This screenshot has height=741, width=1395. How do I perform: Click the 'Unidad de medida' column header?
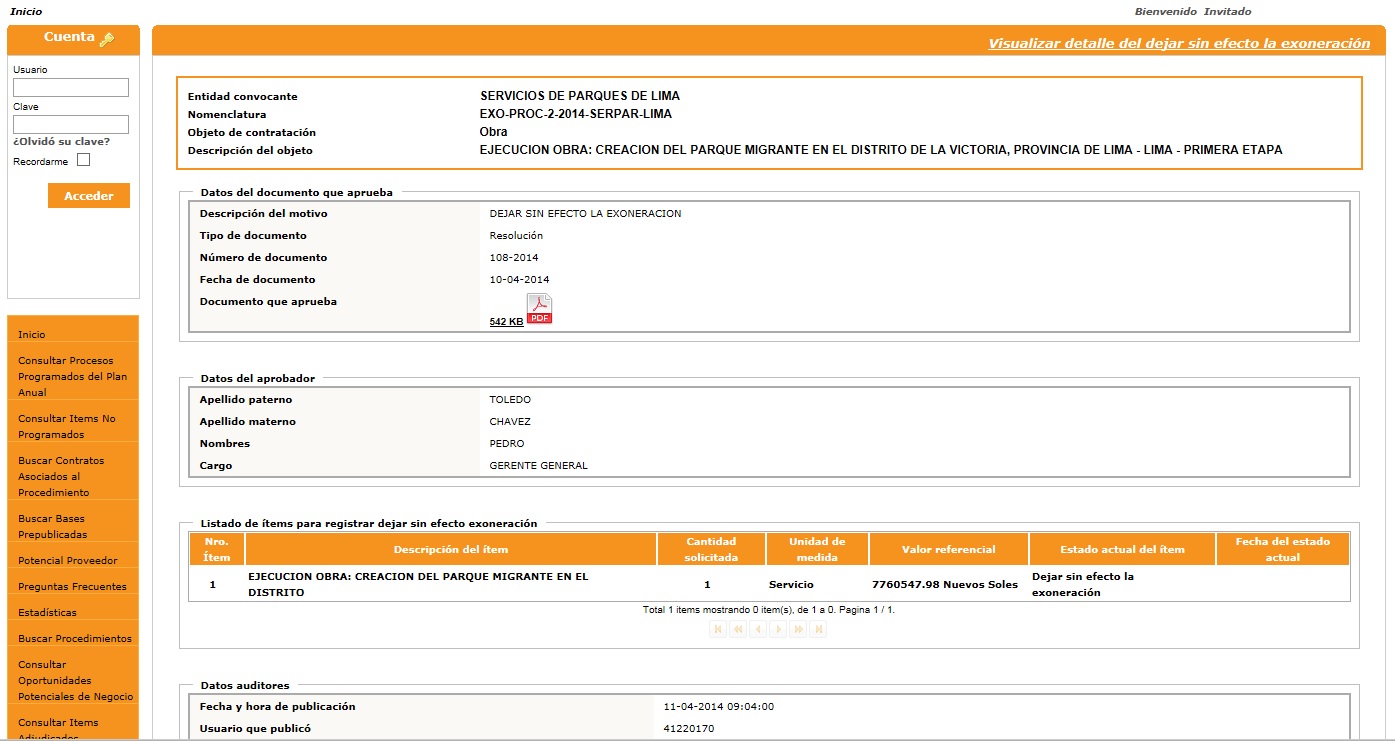[817, 549]
